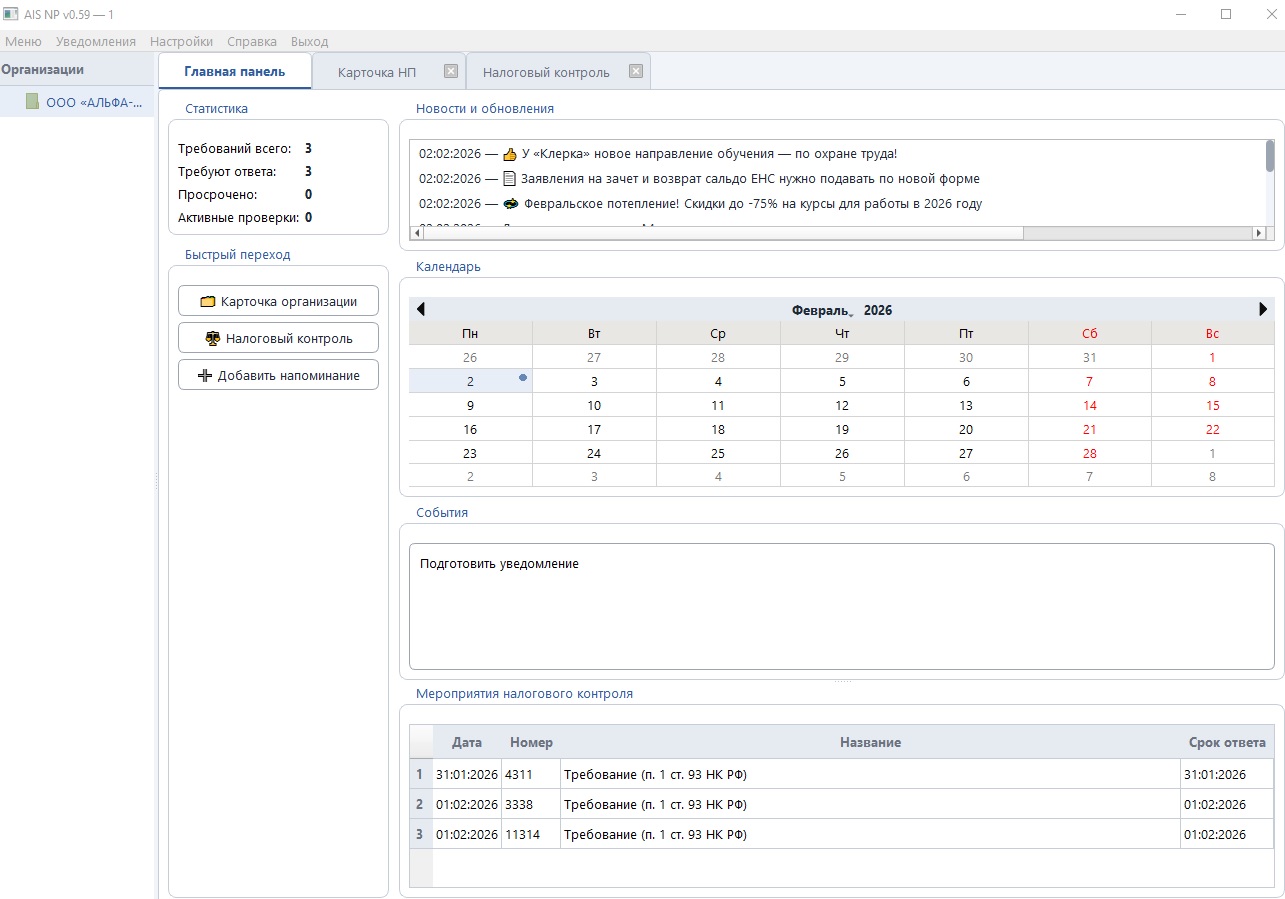Select February 18 in the calendar
The height and width of the screenshot is (899, 1285).
(x=718, y=430)
